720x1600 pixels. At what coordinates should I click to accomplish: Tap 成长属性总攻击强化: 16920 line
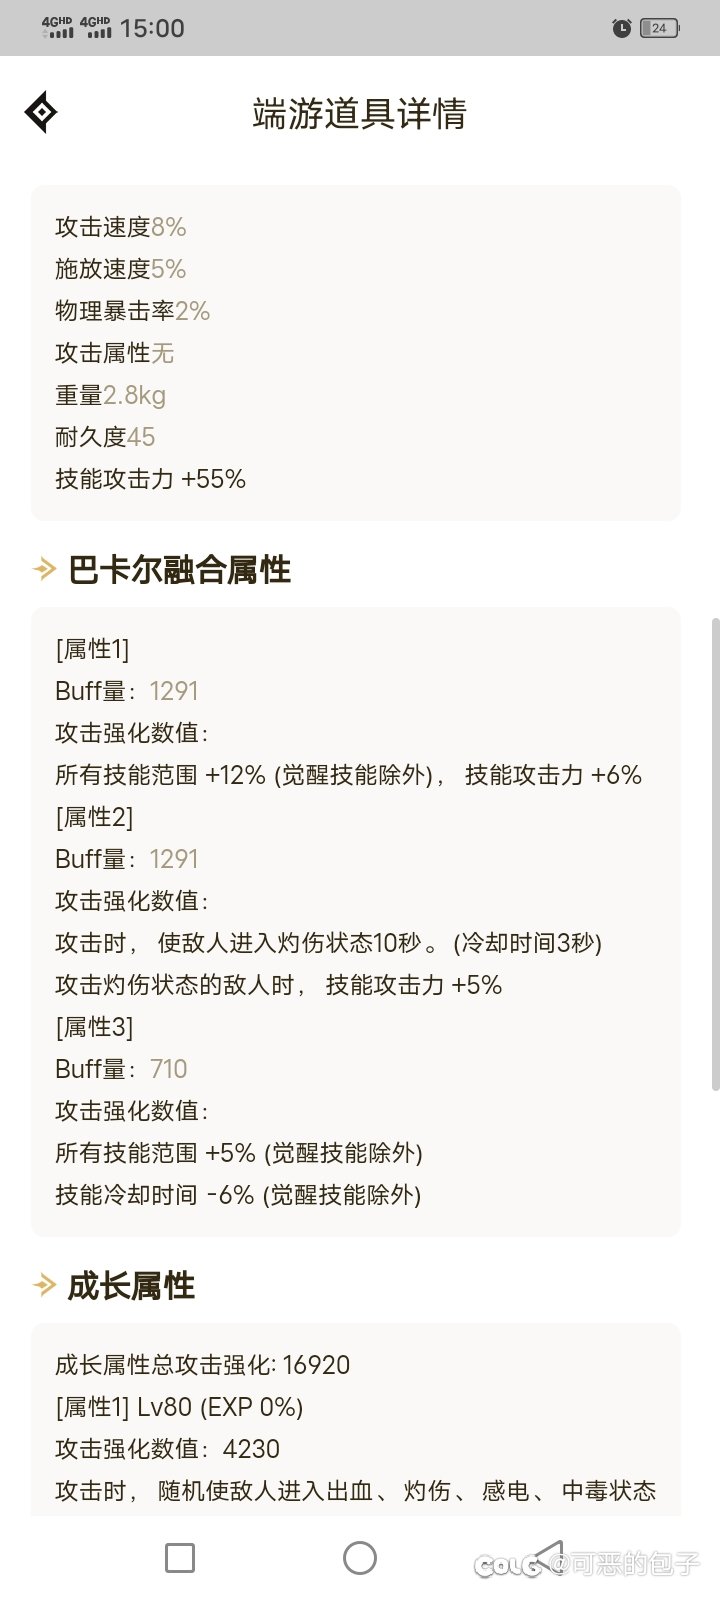(203, 1365)
